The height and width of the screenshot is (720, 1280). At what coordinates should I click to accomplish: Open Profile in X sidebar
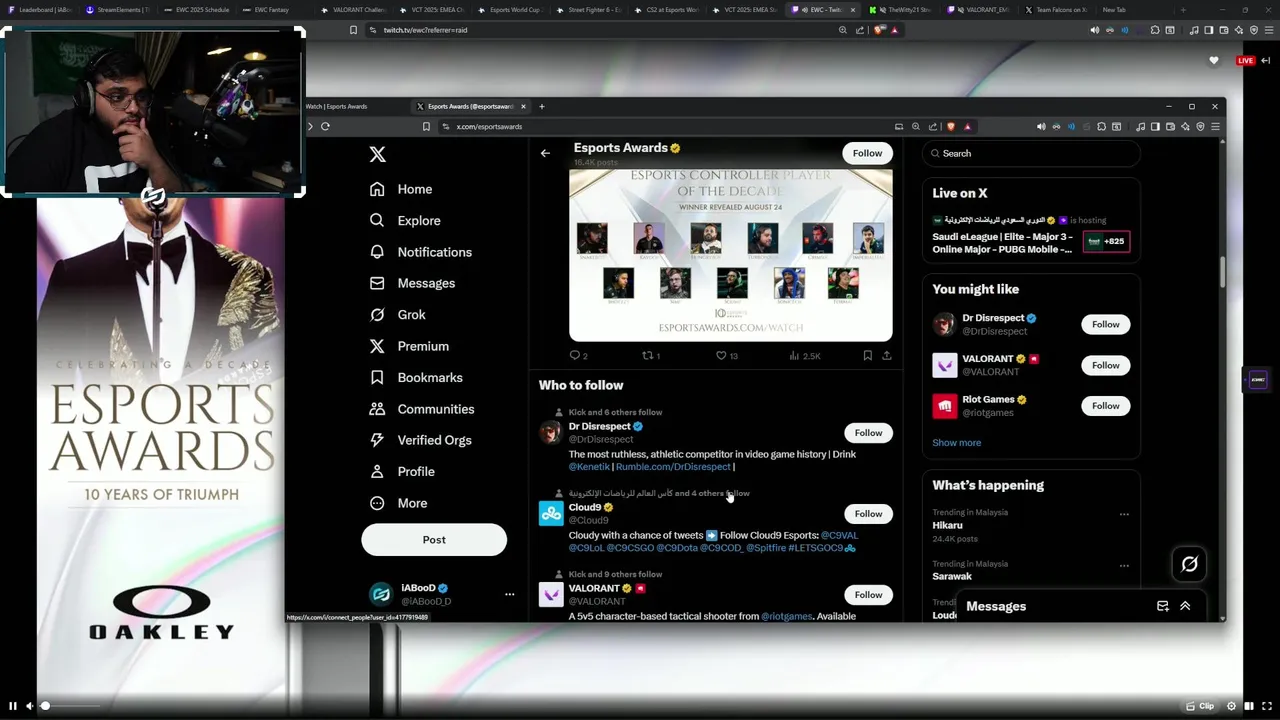click(402, 471)
